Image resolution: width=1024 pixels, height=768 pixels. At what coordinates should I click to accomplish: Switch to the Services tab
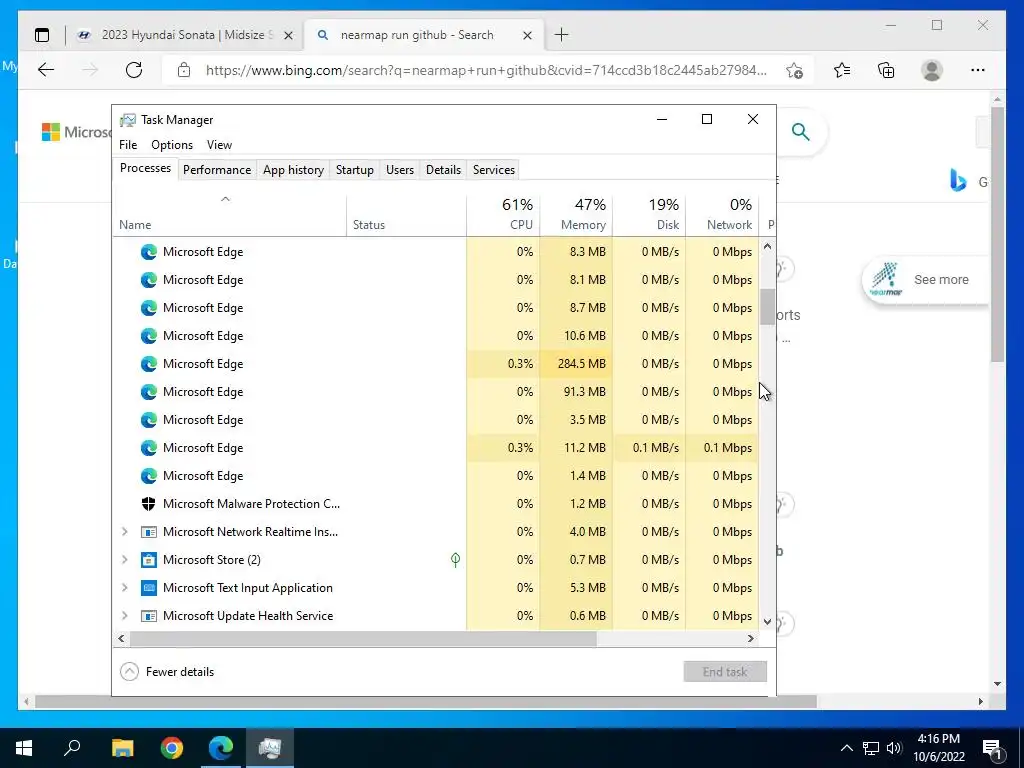[494, 170]
